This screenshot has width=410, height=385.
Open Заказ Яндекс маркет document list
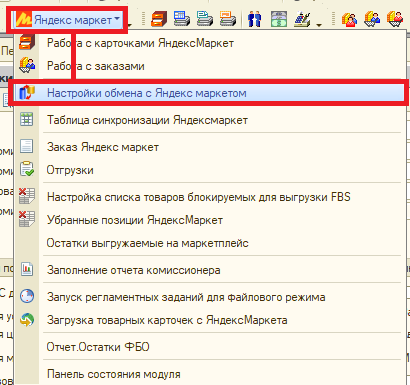pos(210,147)
